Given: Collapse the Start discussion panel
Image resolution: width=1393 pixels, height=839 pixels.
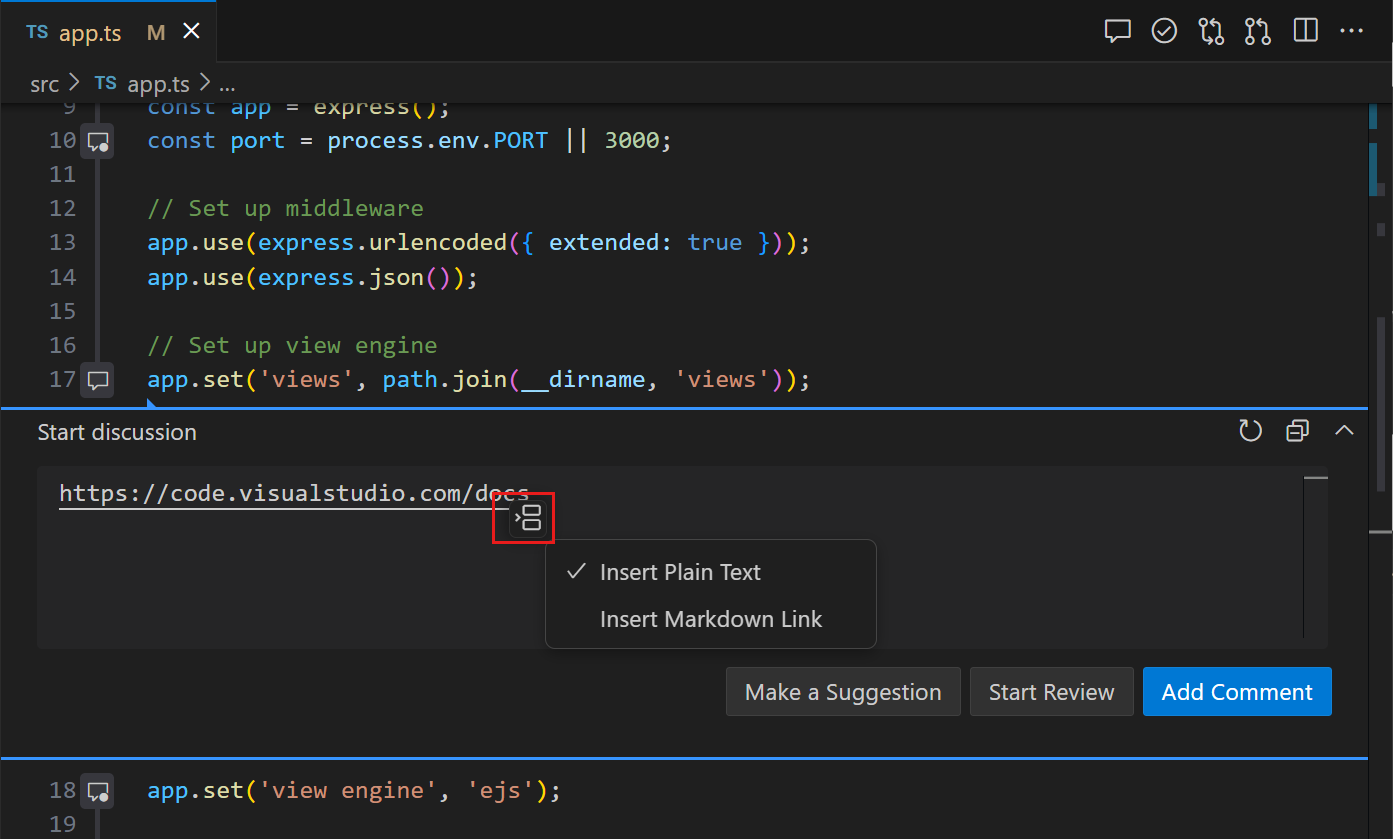Looking at the screenshot, I should tap(1344, 430).
